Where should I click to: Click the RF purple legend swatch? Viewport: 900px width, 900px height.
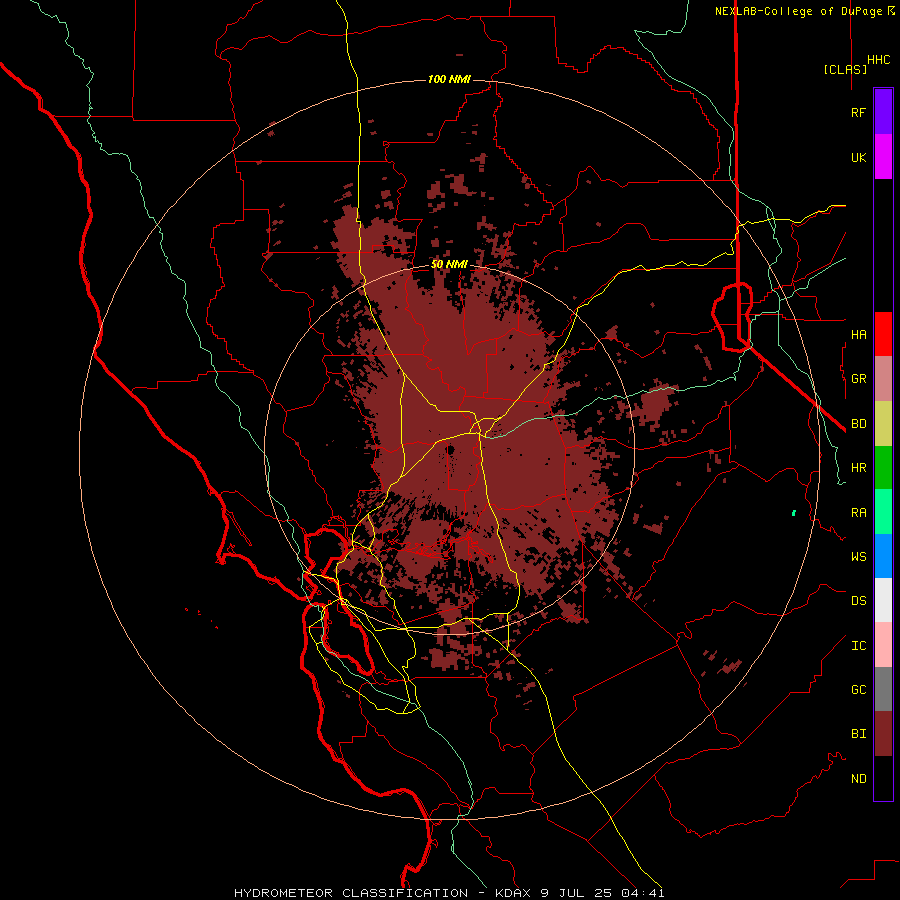pyautogui.click(x=883, y=111)
